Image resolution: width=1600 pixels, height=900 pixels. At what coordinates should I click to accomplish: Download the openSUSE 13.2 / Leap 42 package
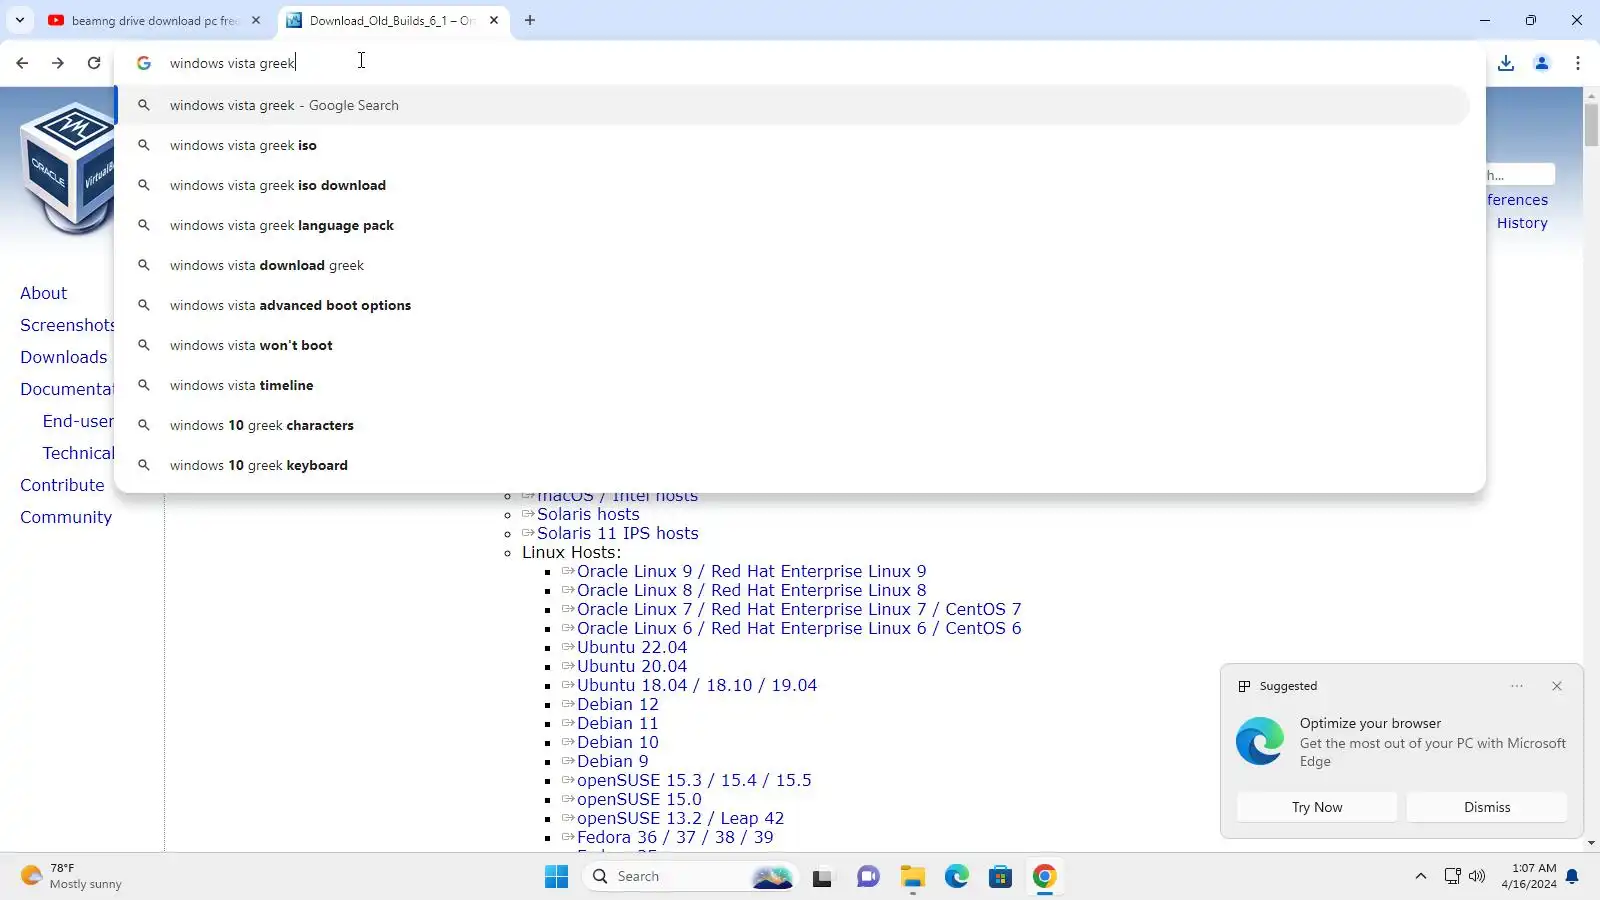click(x=681, y=818)
